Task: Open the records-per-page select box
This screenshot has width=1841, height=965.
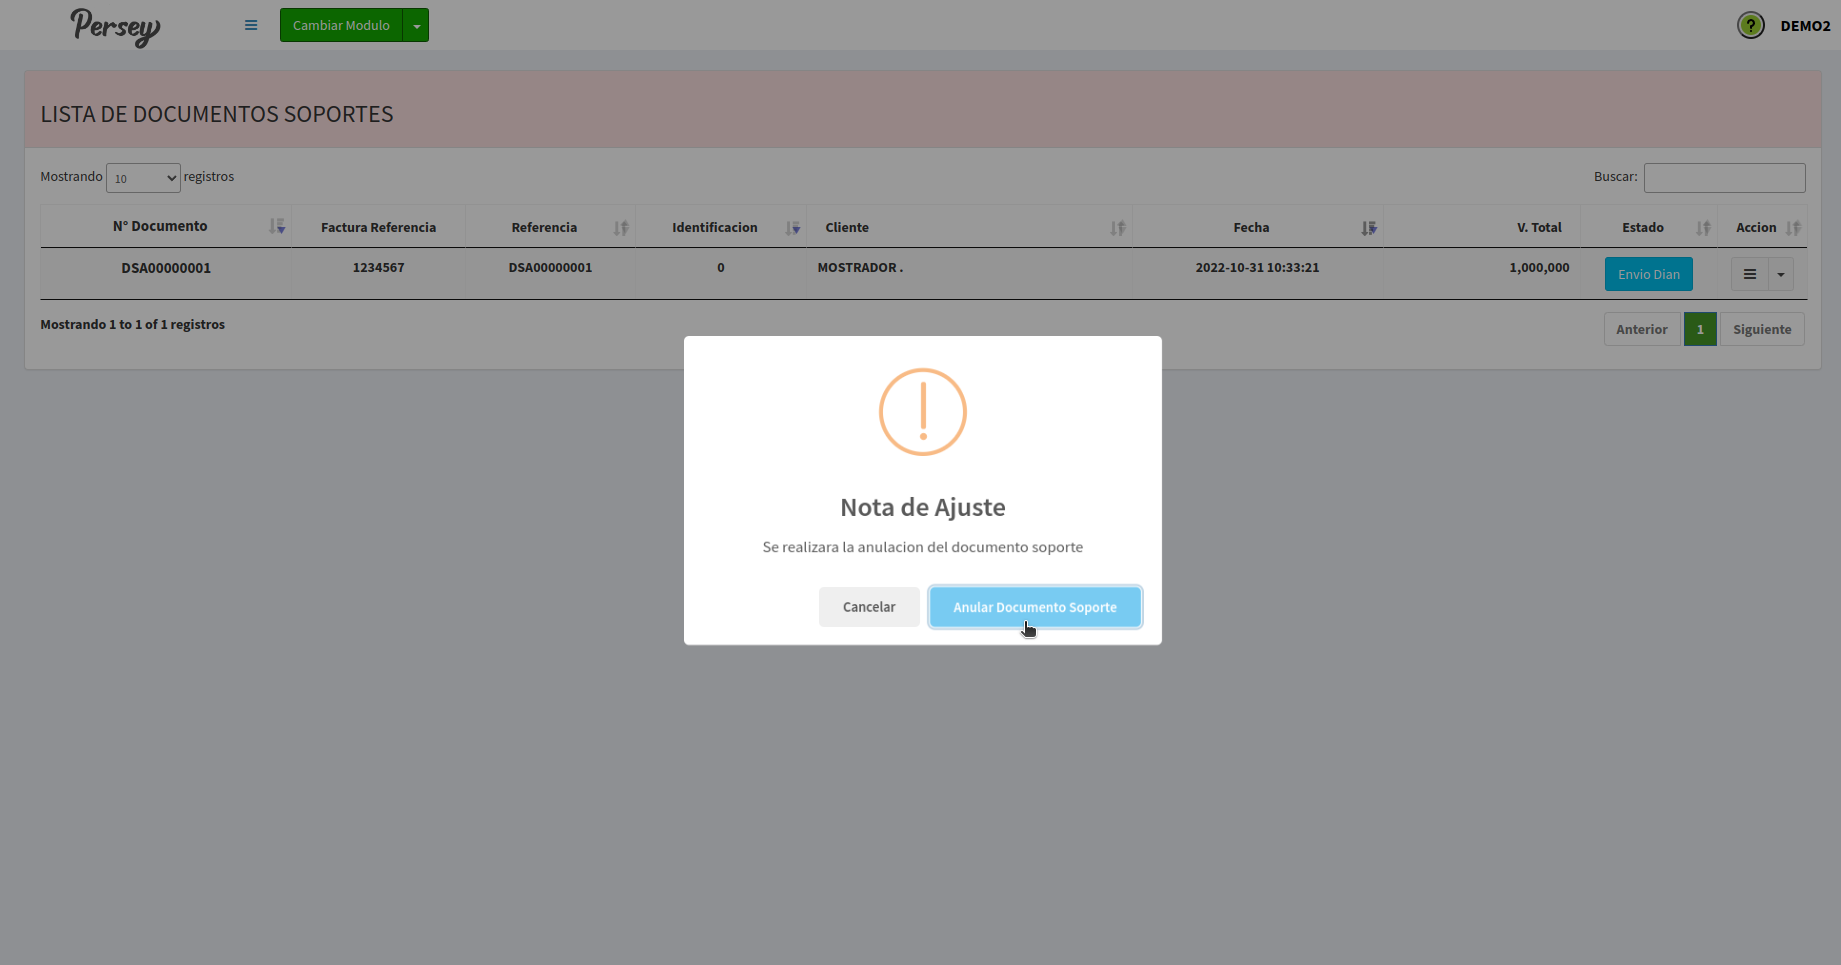Action: click(x=143, y=178)
